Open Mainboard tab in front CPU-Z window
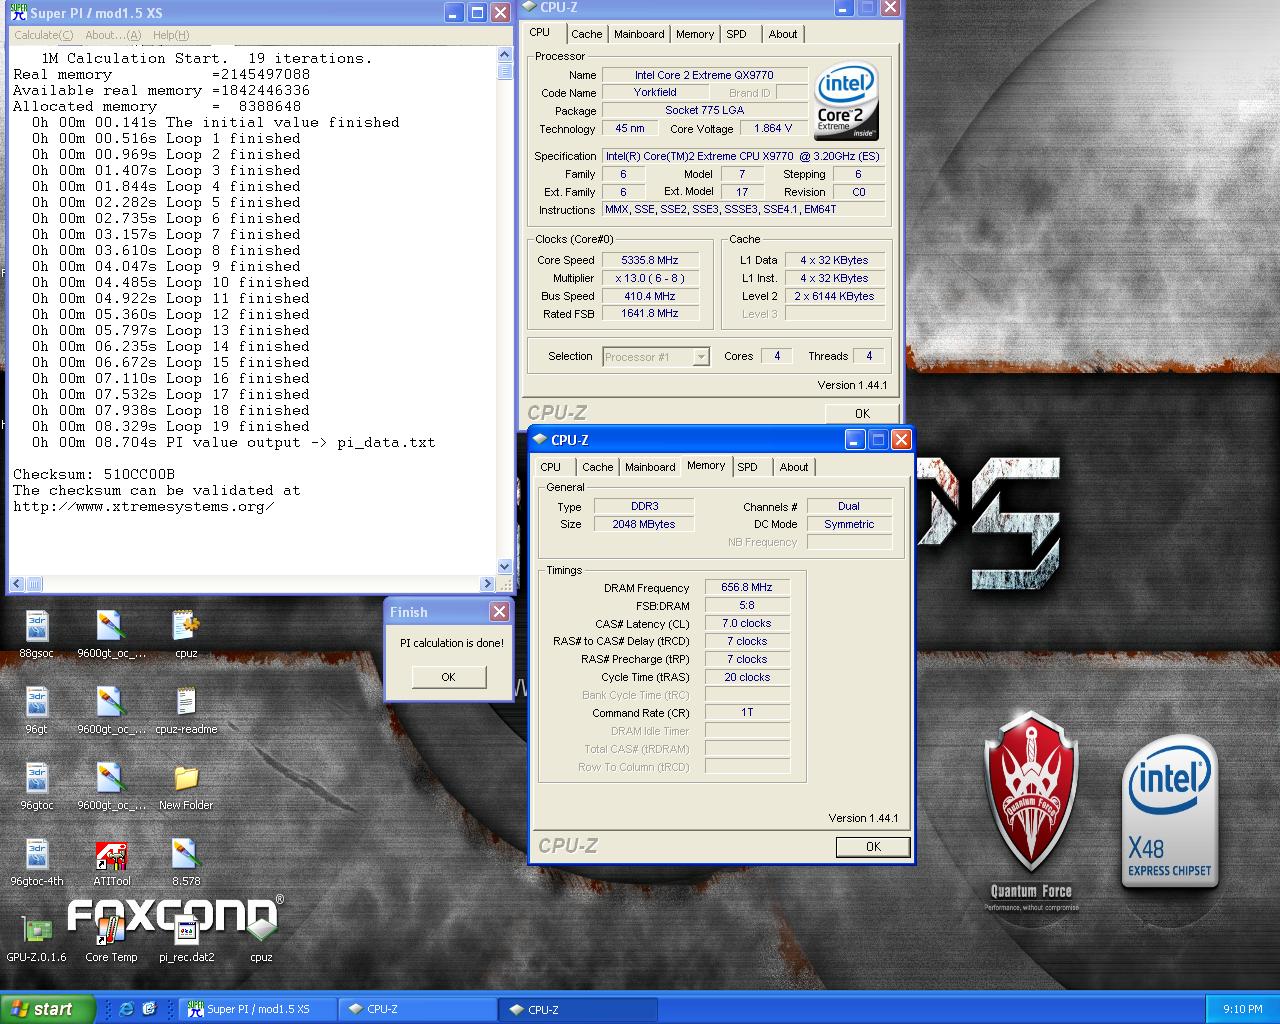Screen dimensions: 1280x1024 pyautogui.click(x=650, y=467)
